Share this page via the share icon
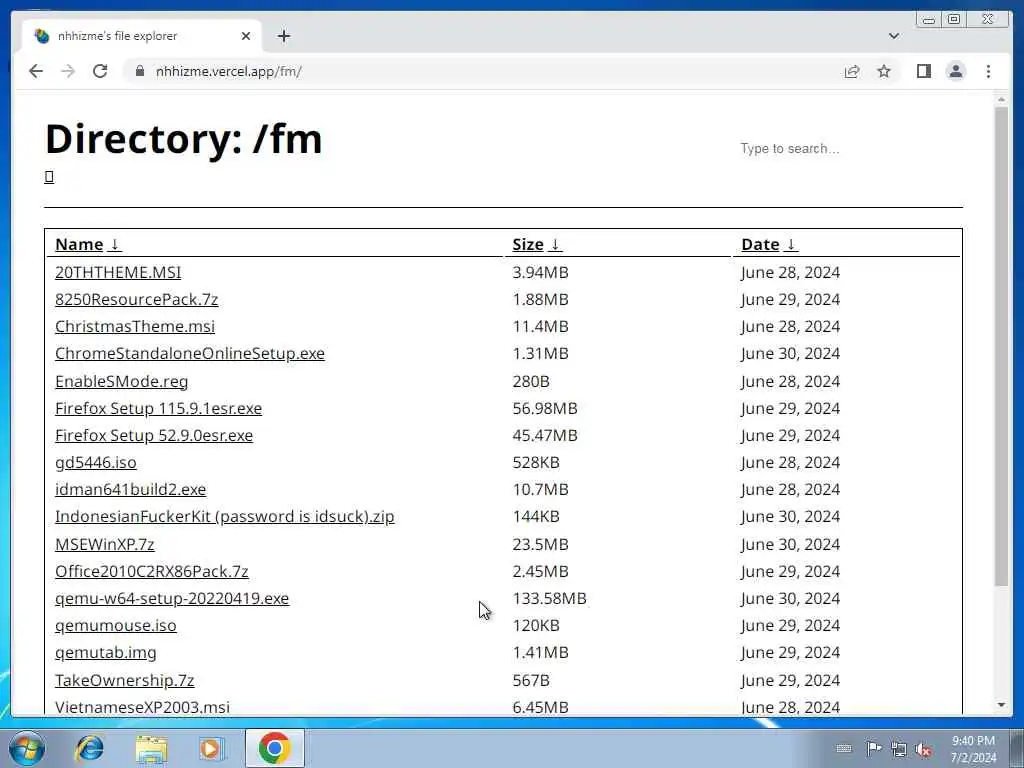 [x=852, y=71]
